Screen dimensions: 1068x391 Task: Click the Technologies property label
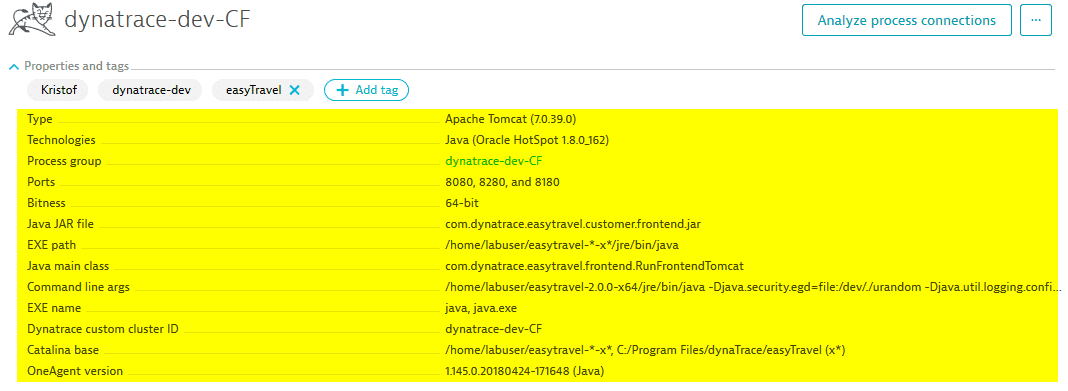[61, 140]
